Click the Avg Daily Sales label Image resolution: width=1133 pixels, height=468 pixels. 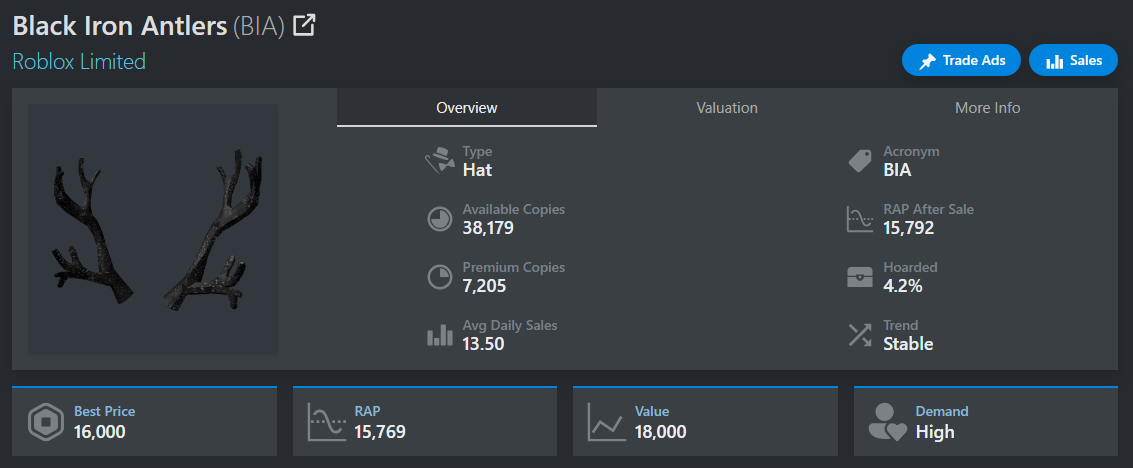point(510,325)
